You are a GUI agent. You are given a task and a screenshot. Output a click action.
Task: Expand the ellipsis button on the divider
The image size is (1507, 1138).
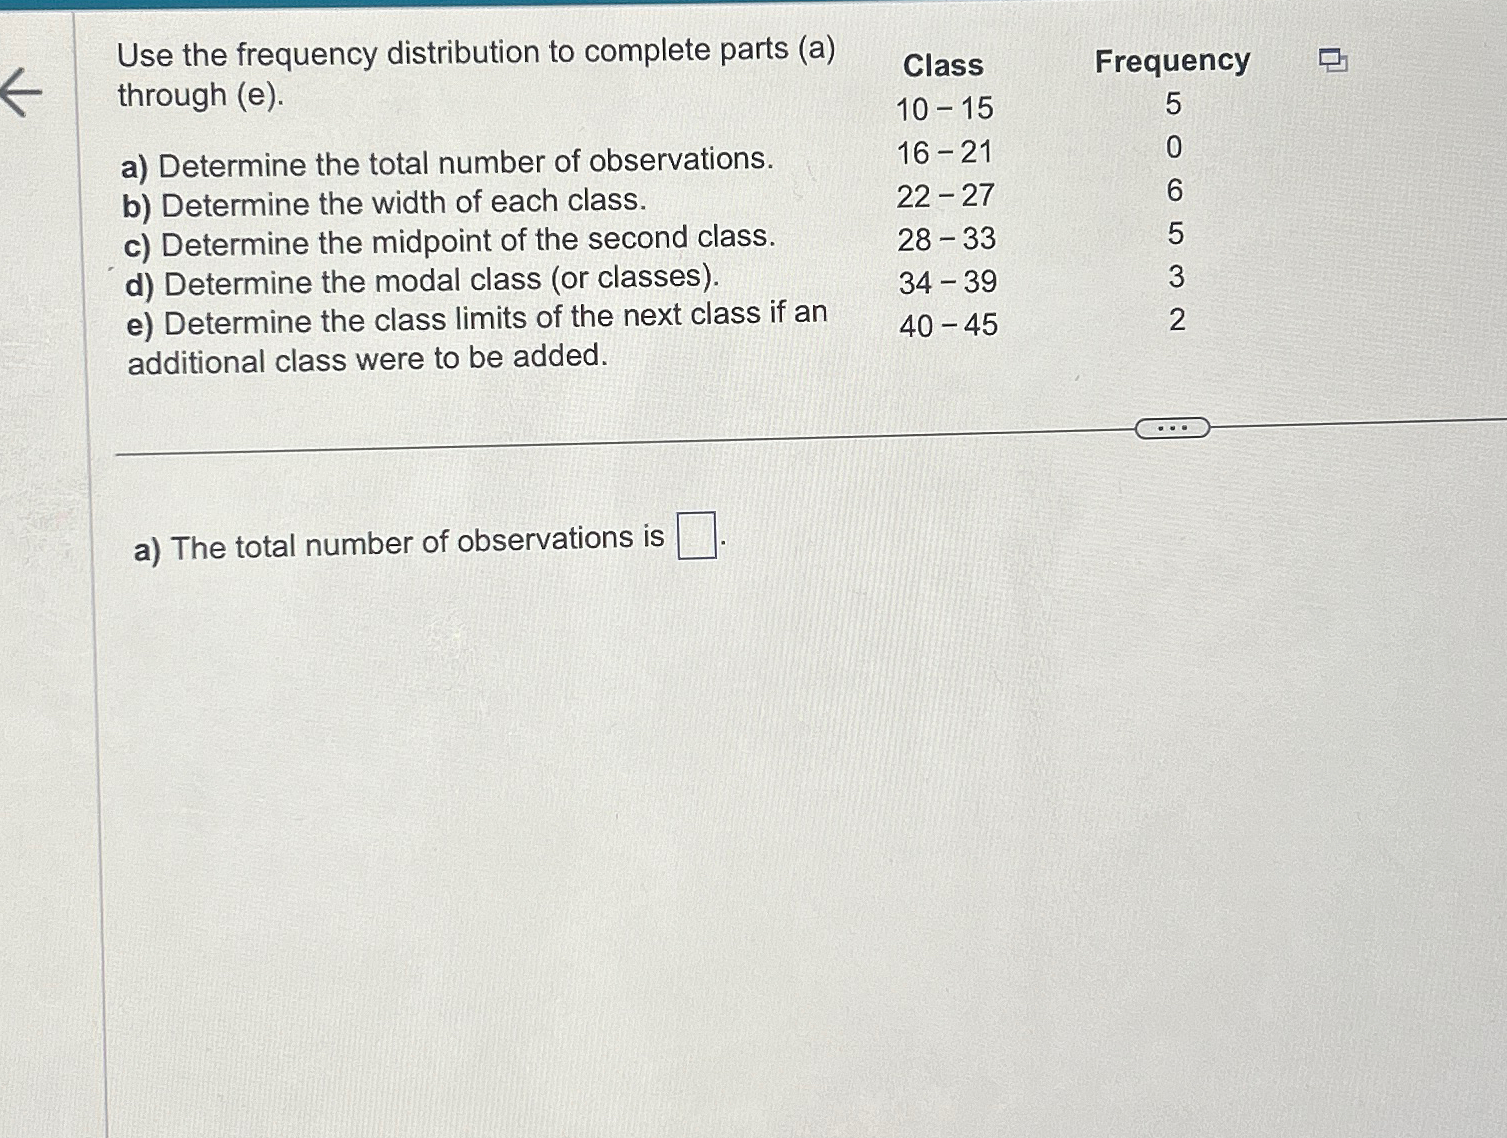[x=1172, y=428]
